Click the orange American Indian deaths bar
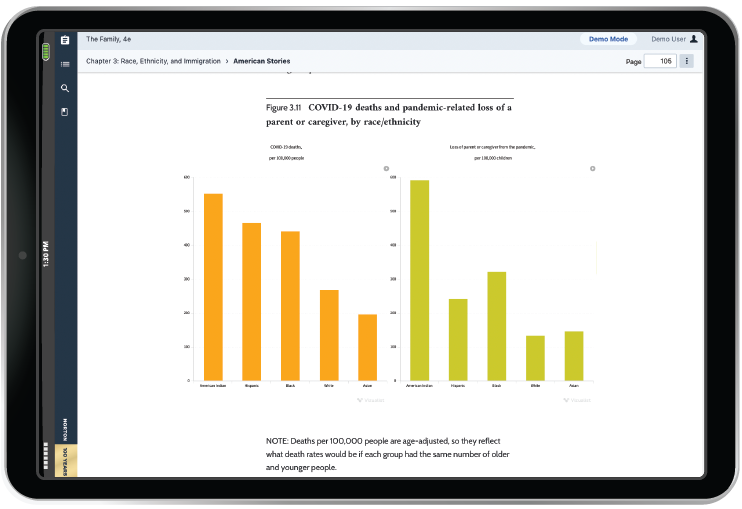Viewport: 742px width, 509px height. [213, 286]
